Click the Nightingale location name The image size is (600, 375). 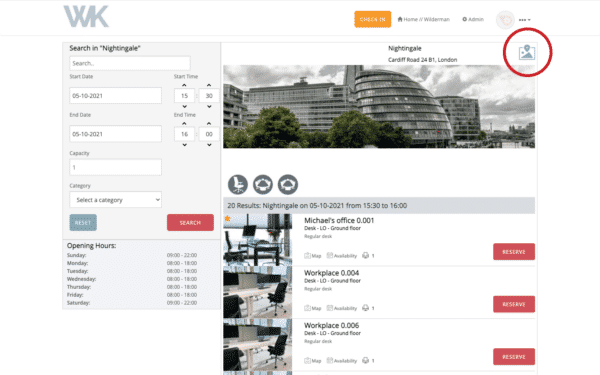(x=405, y=48)
